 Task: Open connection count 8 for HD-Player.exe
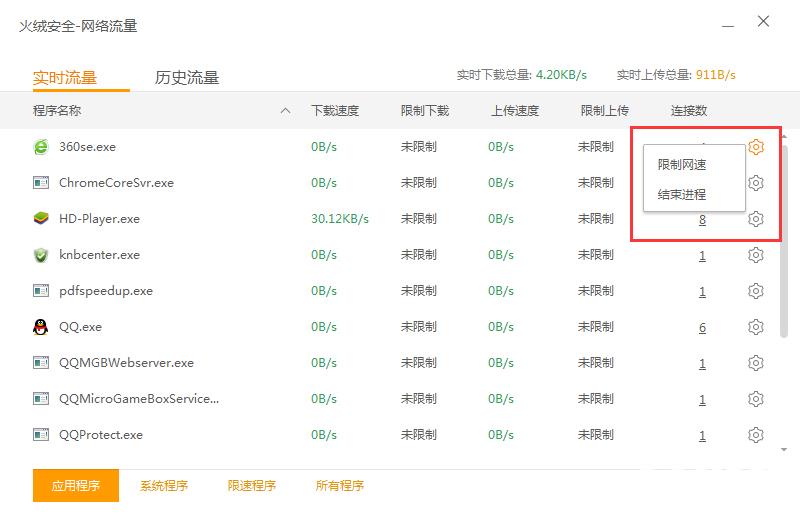703,219
